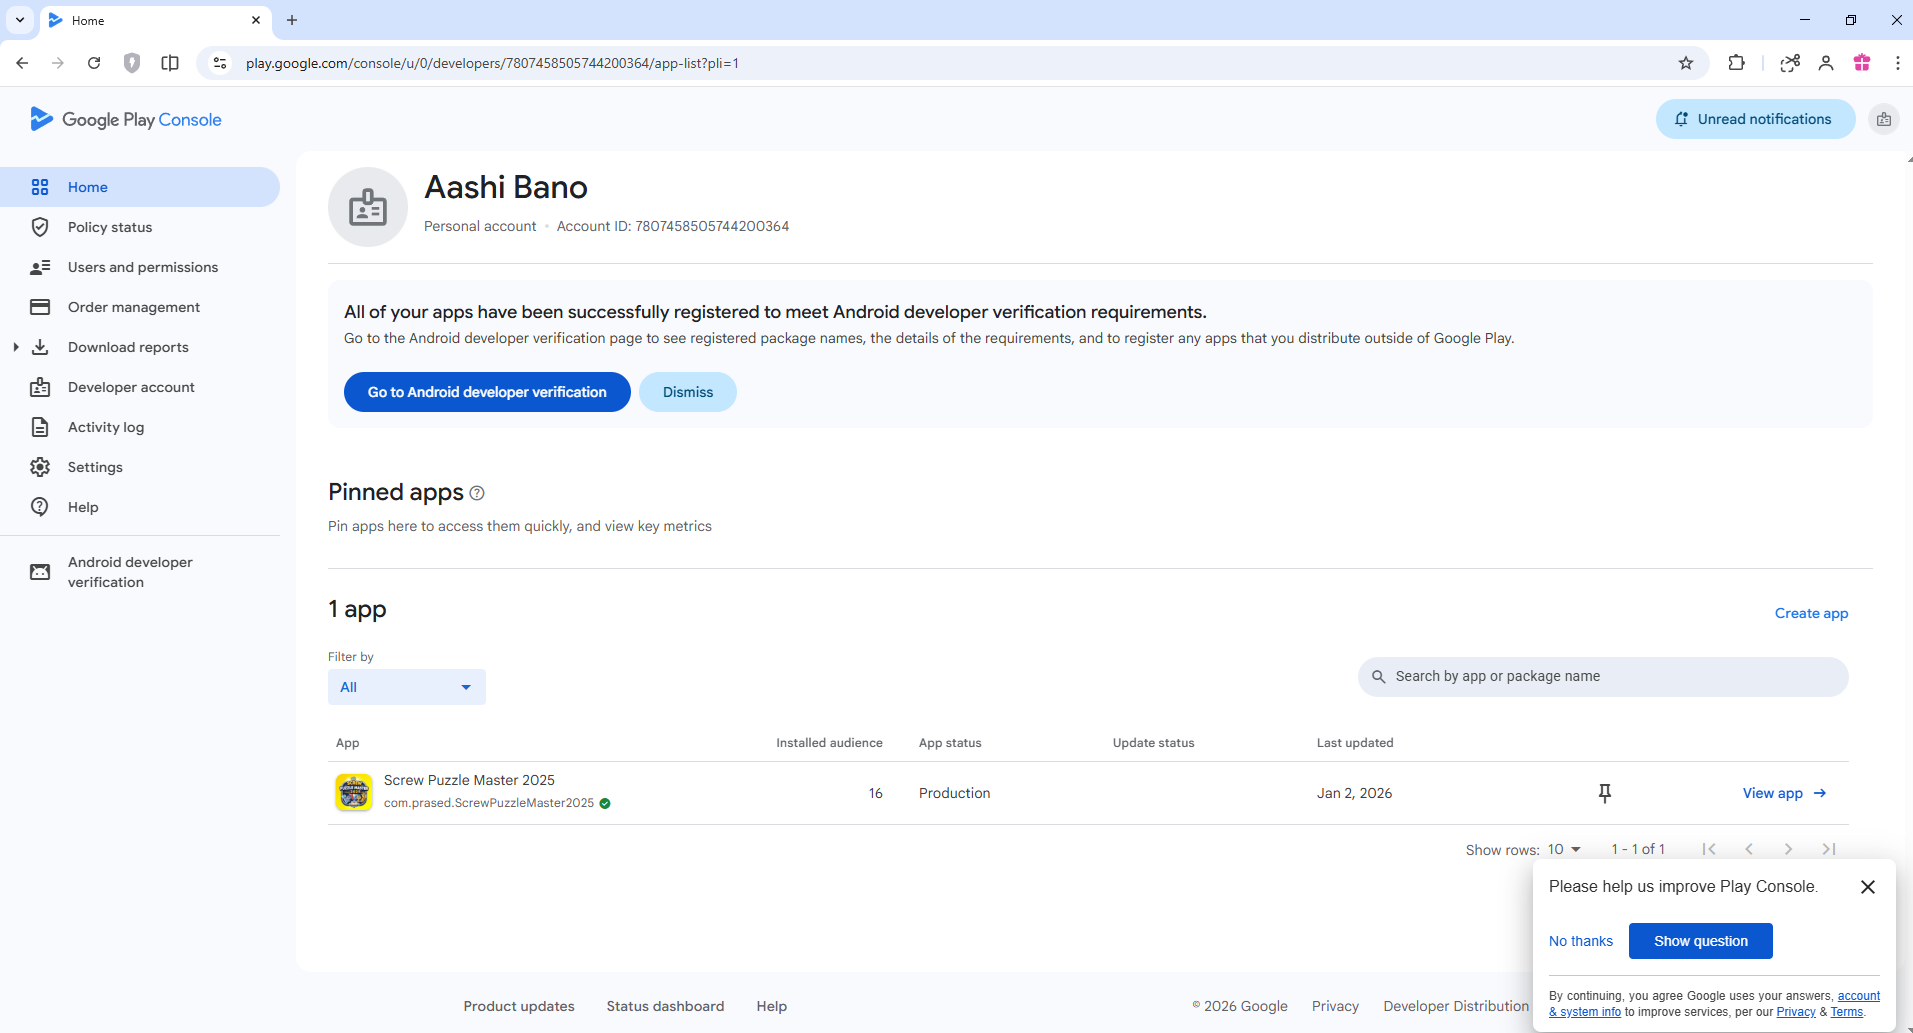This screenshot has width=1913, height=1033.
Task: Click No thanks in survey popup
Action: click(1581, 941)
